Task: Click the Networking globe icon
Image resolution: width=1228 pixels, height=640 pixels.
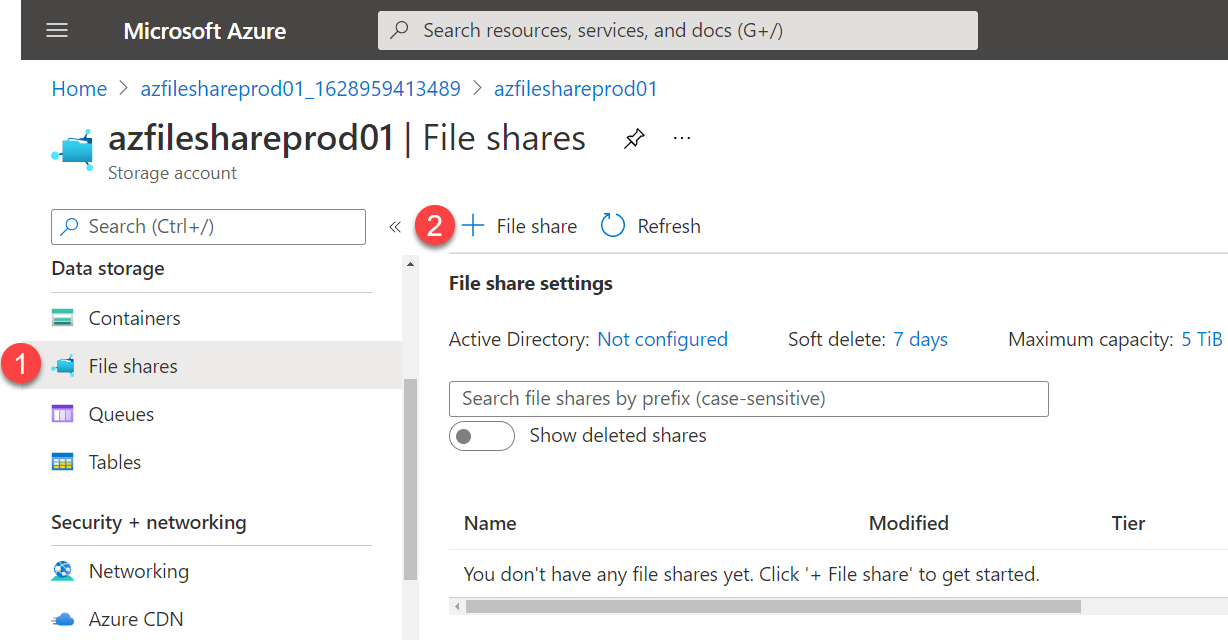Action: point(63,571)
